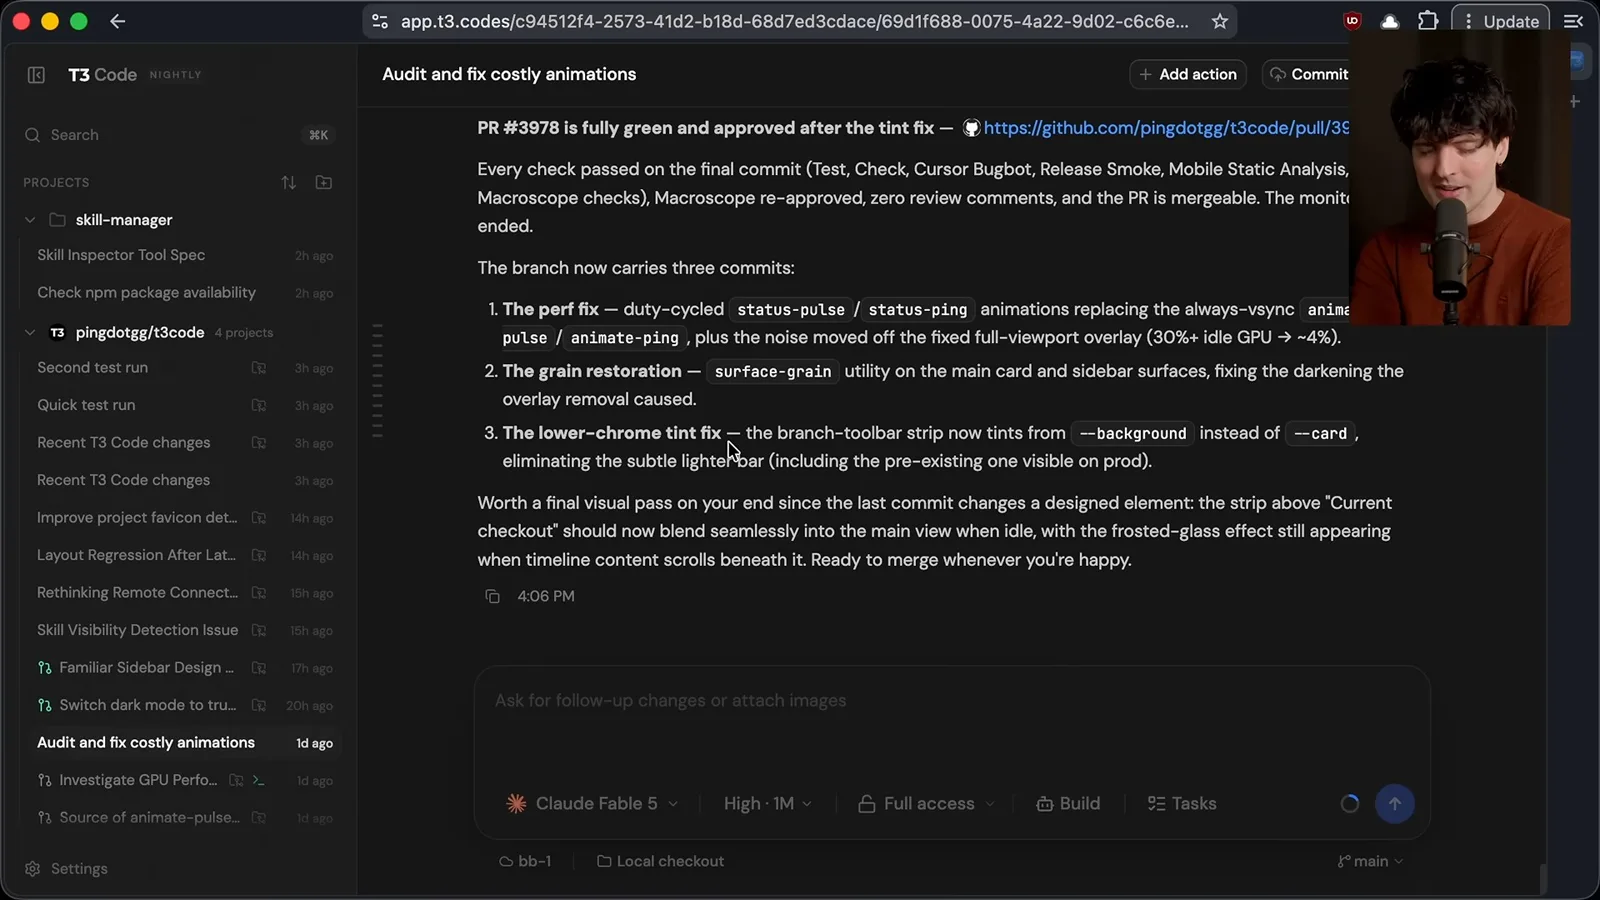
Task: Open the Claude Fable 5 model dropdown
Action: (x=593, y=804)
